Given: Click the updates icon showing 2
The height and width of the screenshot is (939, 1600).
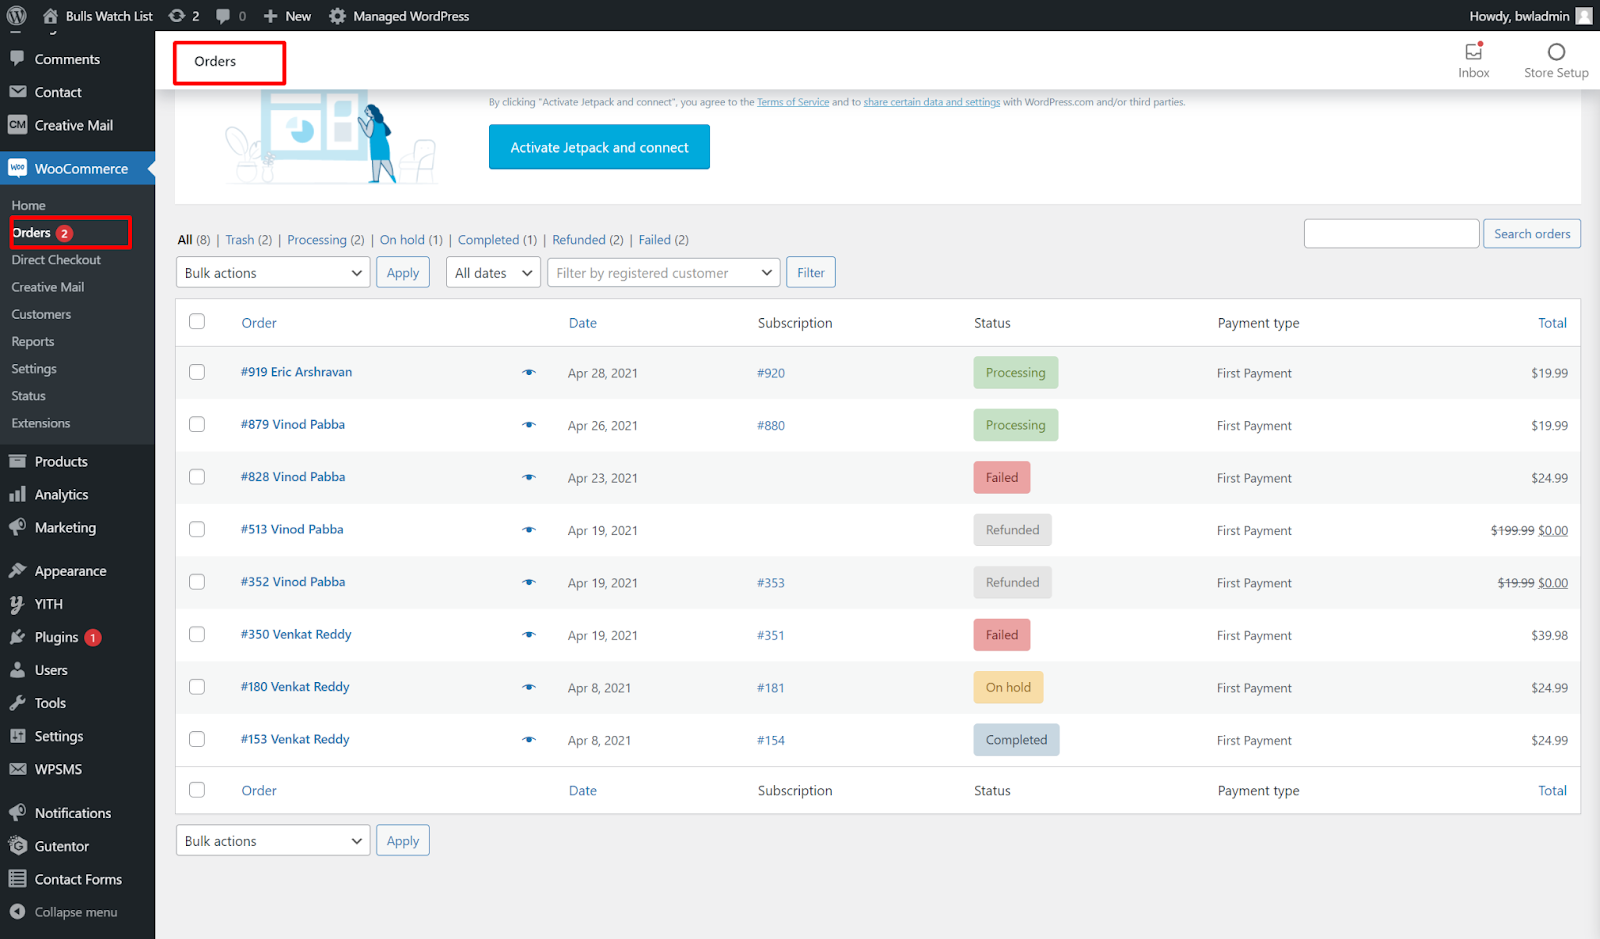Looking at the screenshot, I should [x=177, y=16].
